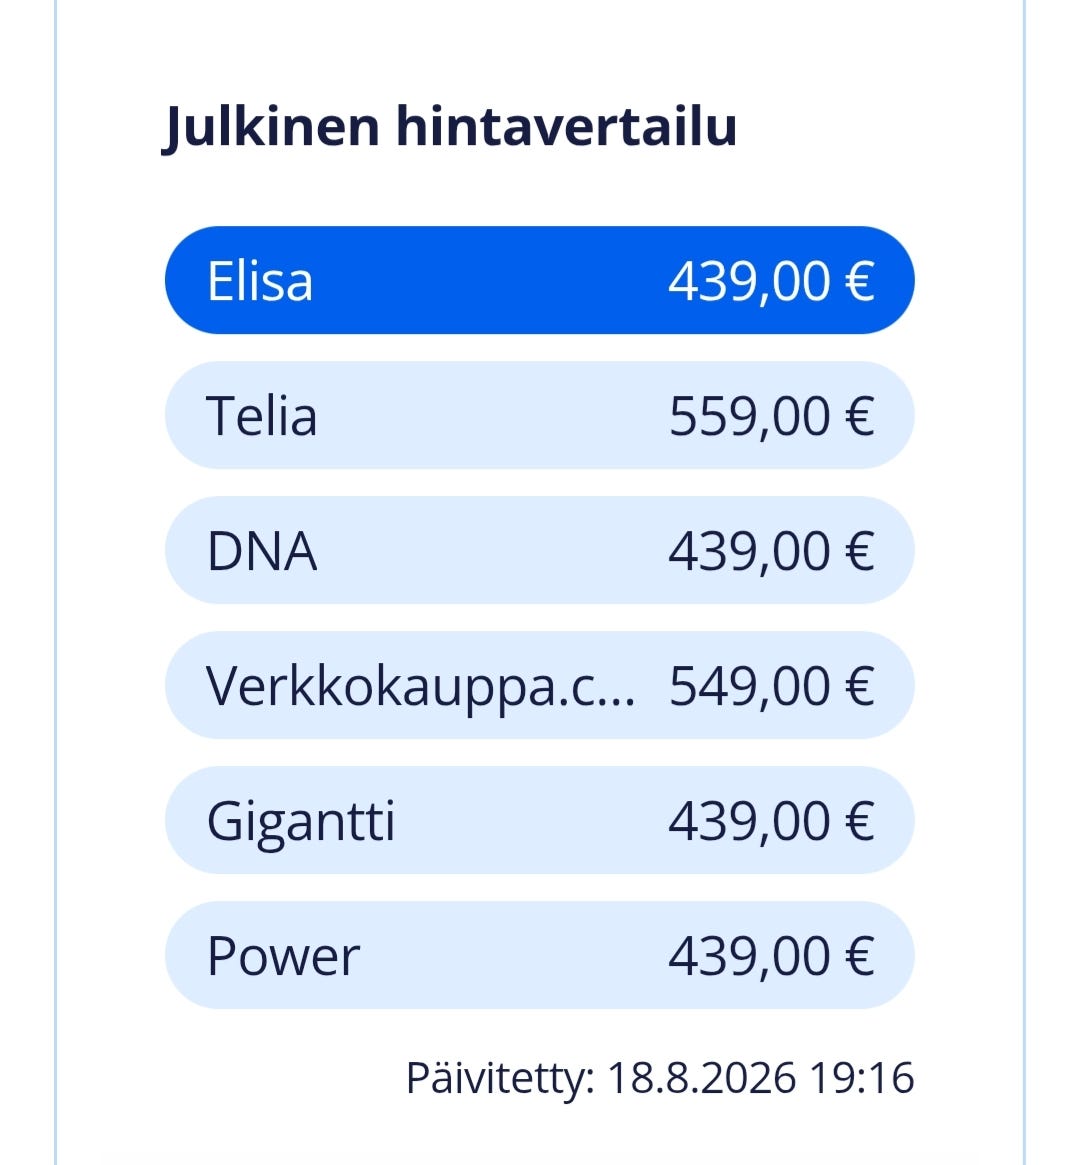Click the DNA 439,00 € price

pos(771,552)
